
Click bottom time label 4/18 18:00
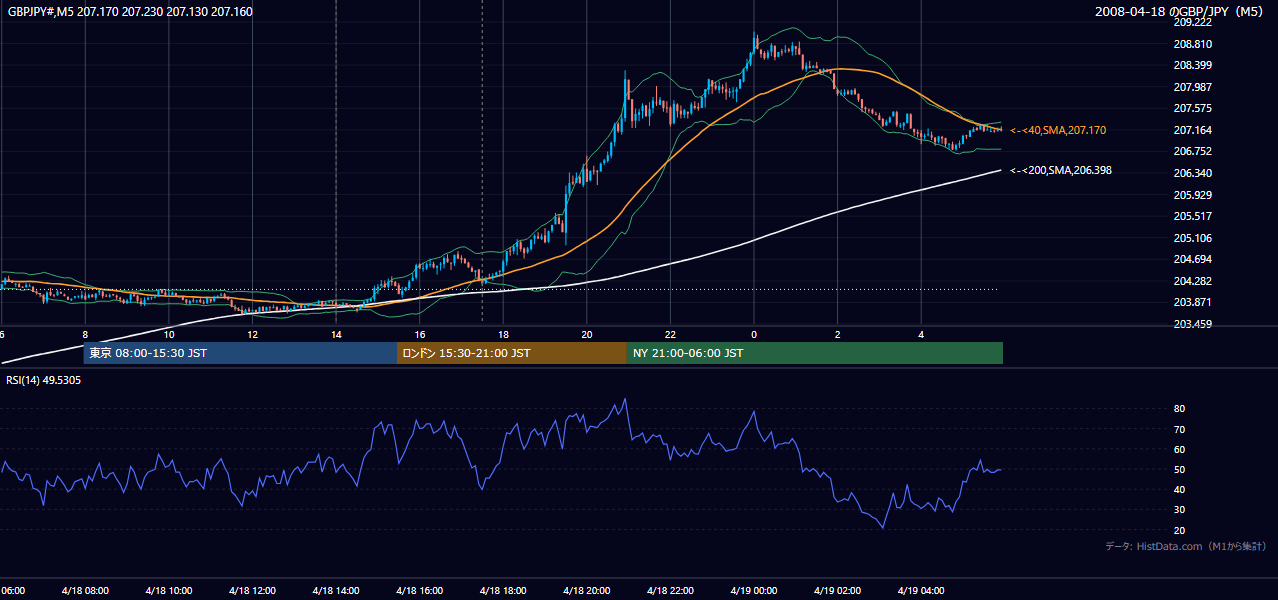pos(503,591)
